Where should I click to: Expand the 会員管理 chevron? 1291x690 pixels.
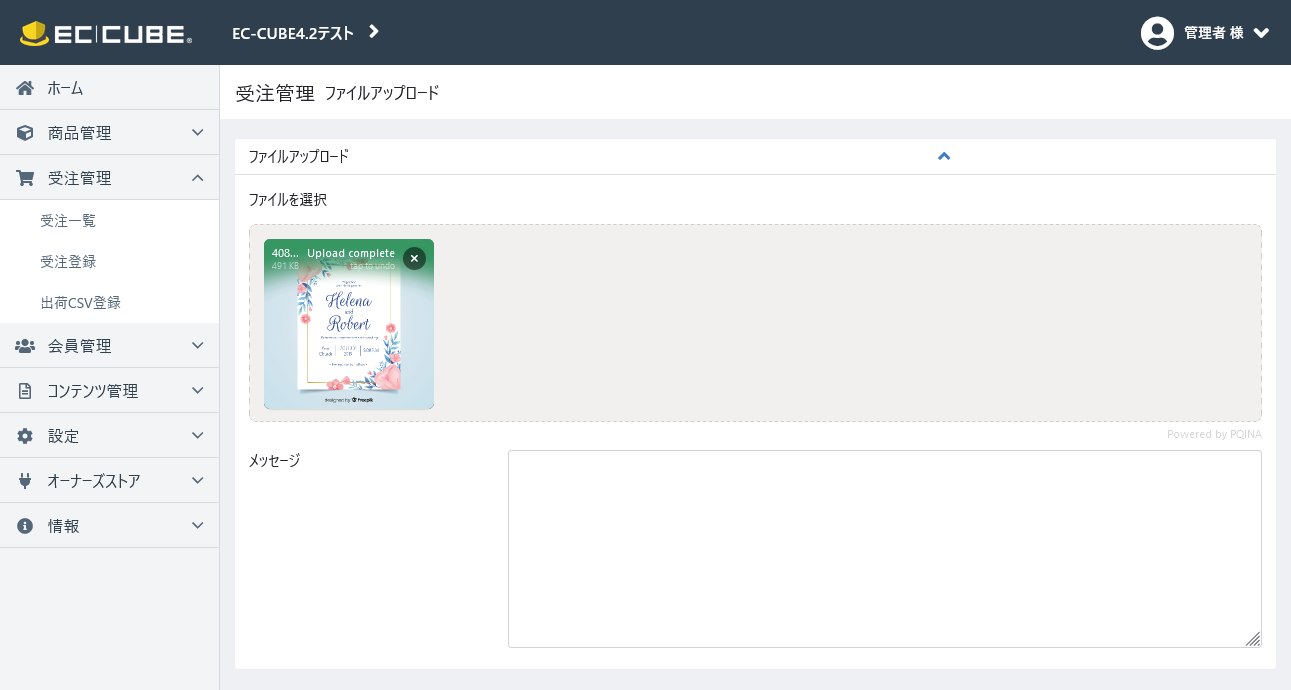pyautogui.click(x=198, y=346)
